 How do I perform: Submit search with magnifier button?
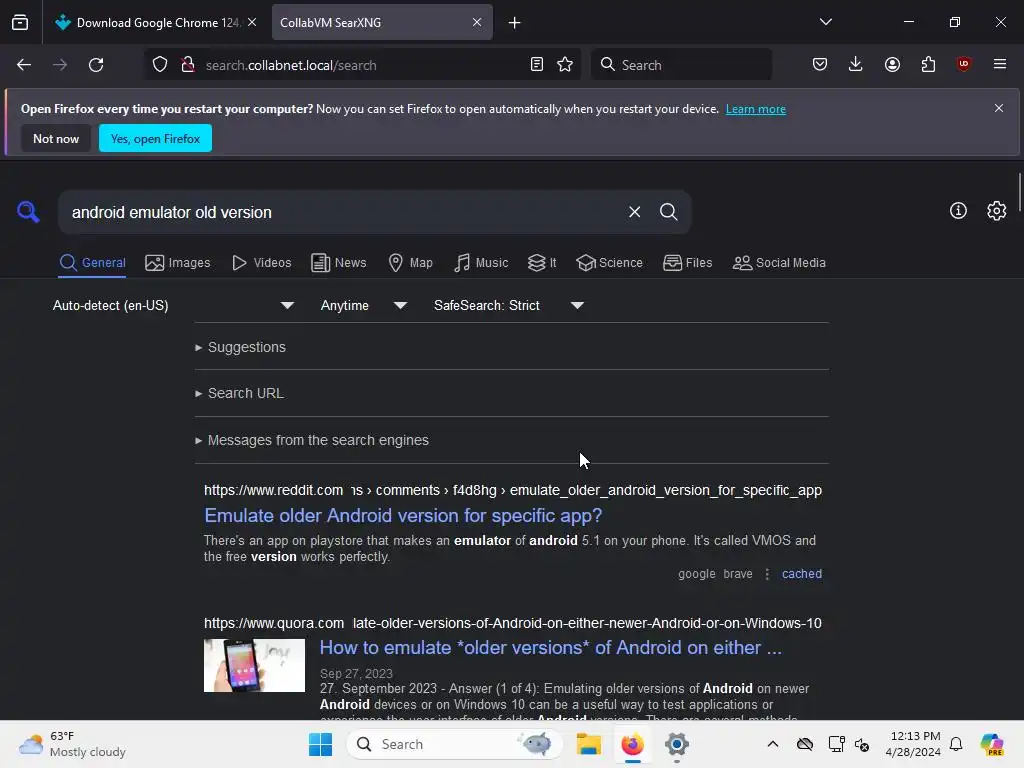tap(668, 212)
